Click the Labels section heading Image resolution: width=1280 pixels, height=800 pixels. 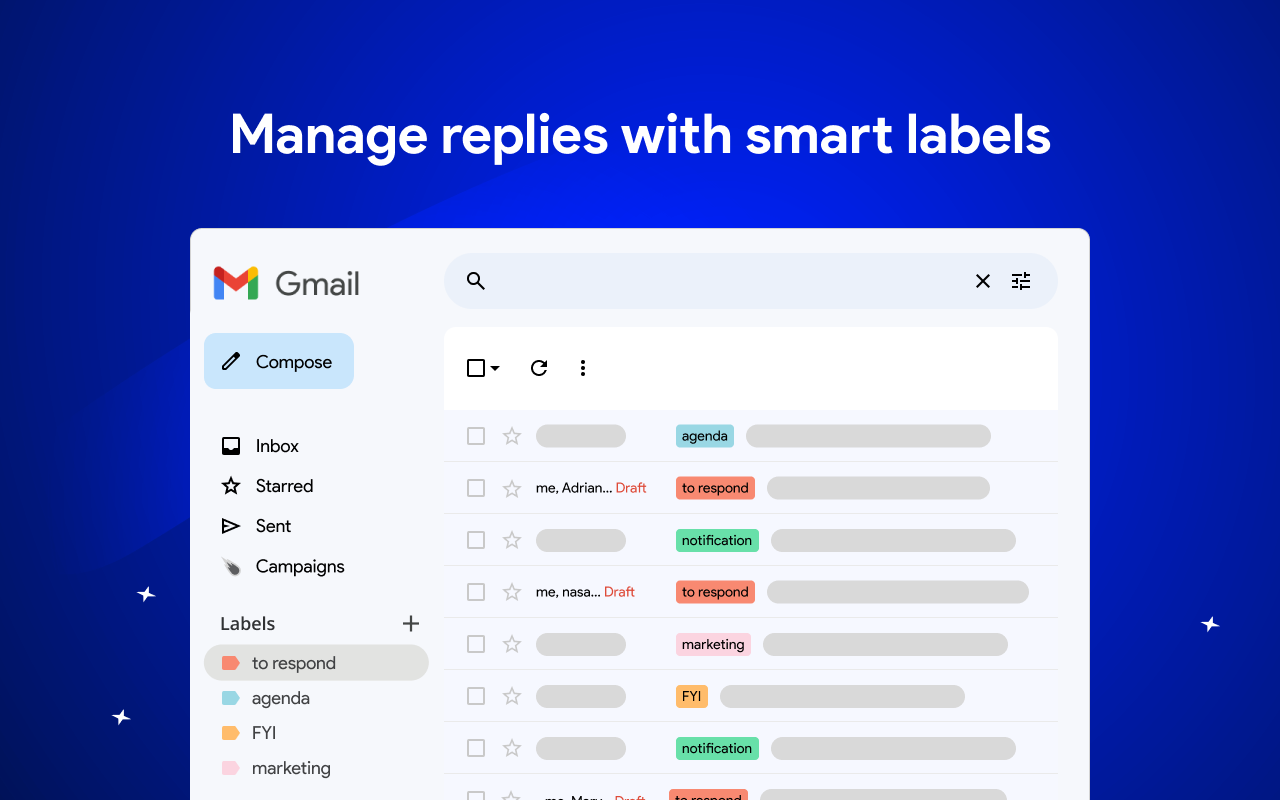tap(247, 623)
